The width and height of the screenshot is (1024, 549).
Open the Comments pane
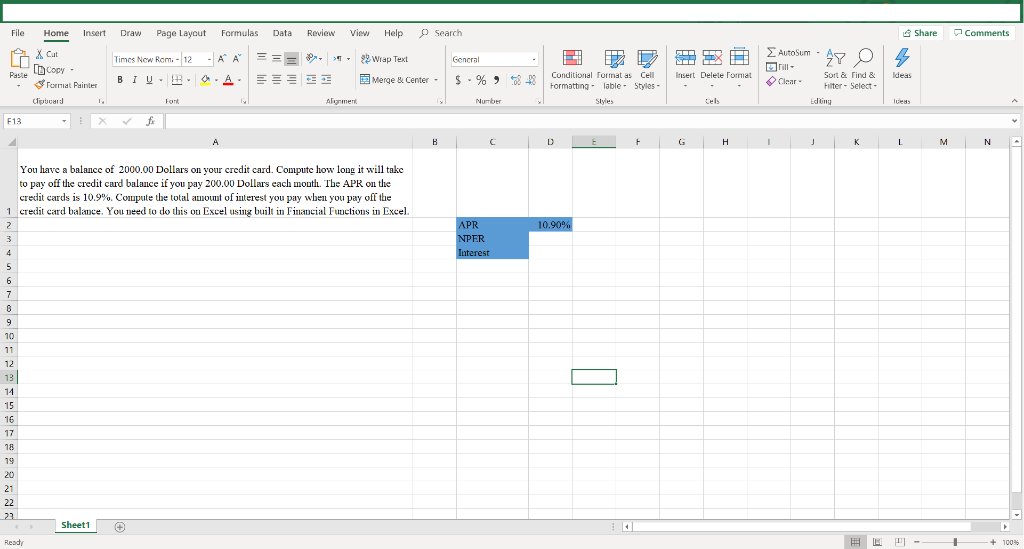(x=982, y=33)
